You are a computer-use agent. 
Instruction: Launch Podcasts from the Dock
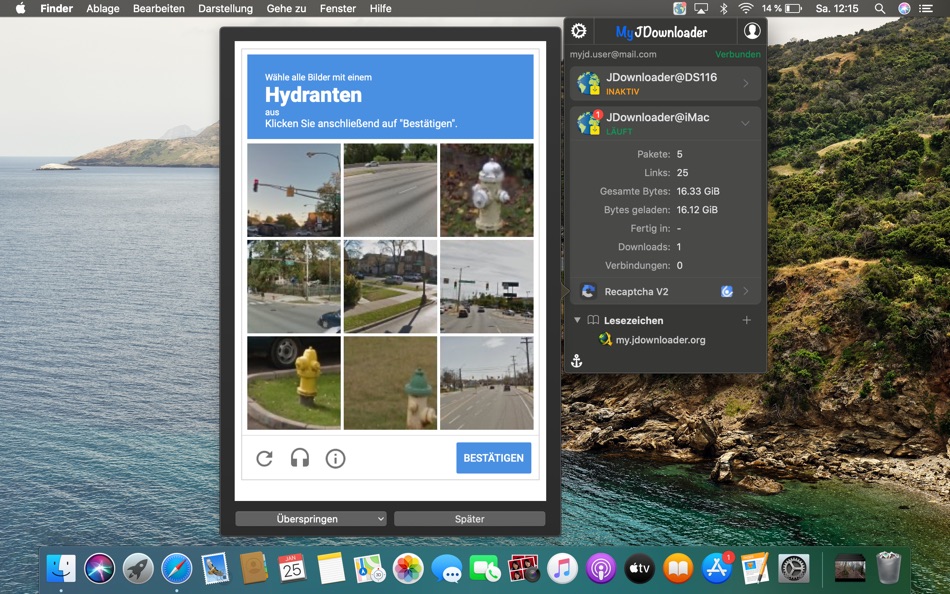click(x=600, y=569)
